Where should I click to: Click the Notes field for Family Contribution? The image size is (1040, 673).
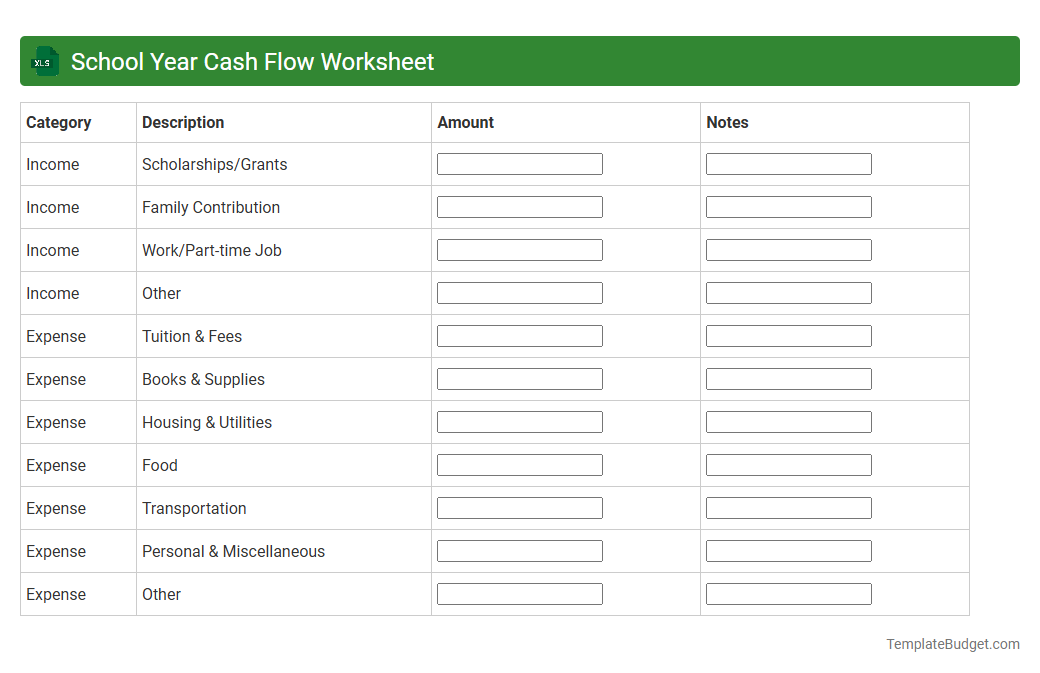[x=788, y=206]
